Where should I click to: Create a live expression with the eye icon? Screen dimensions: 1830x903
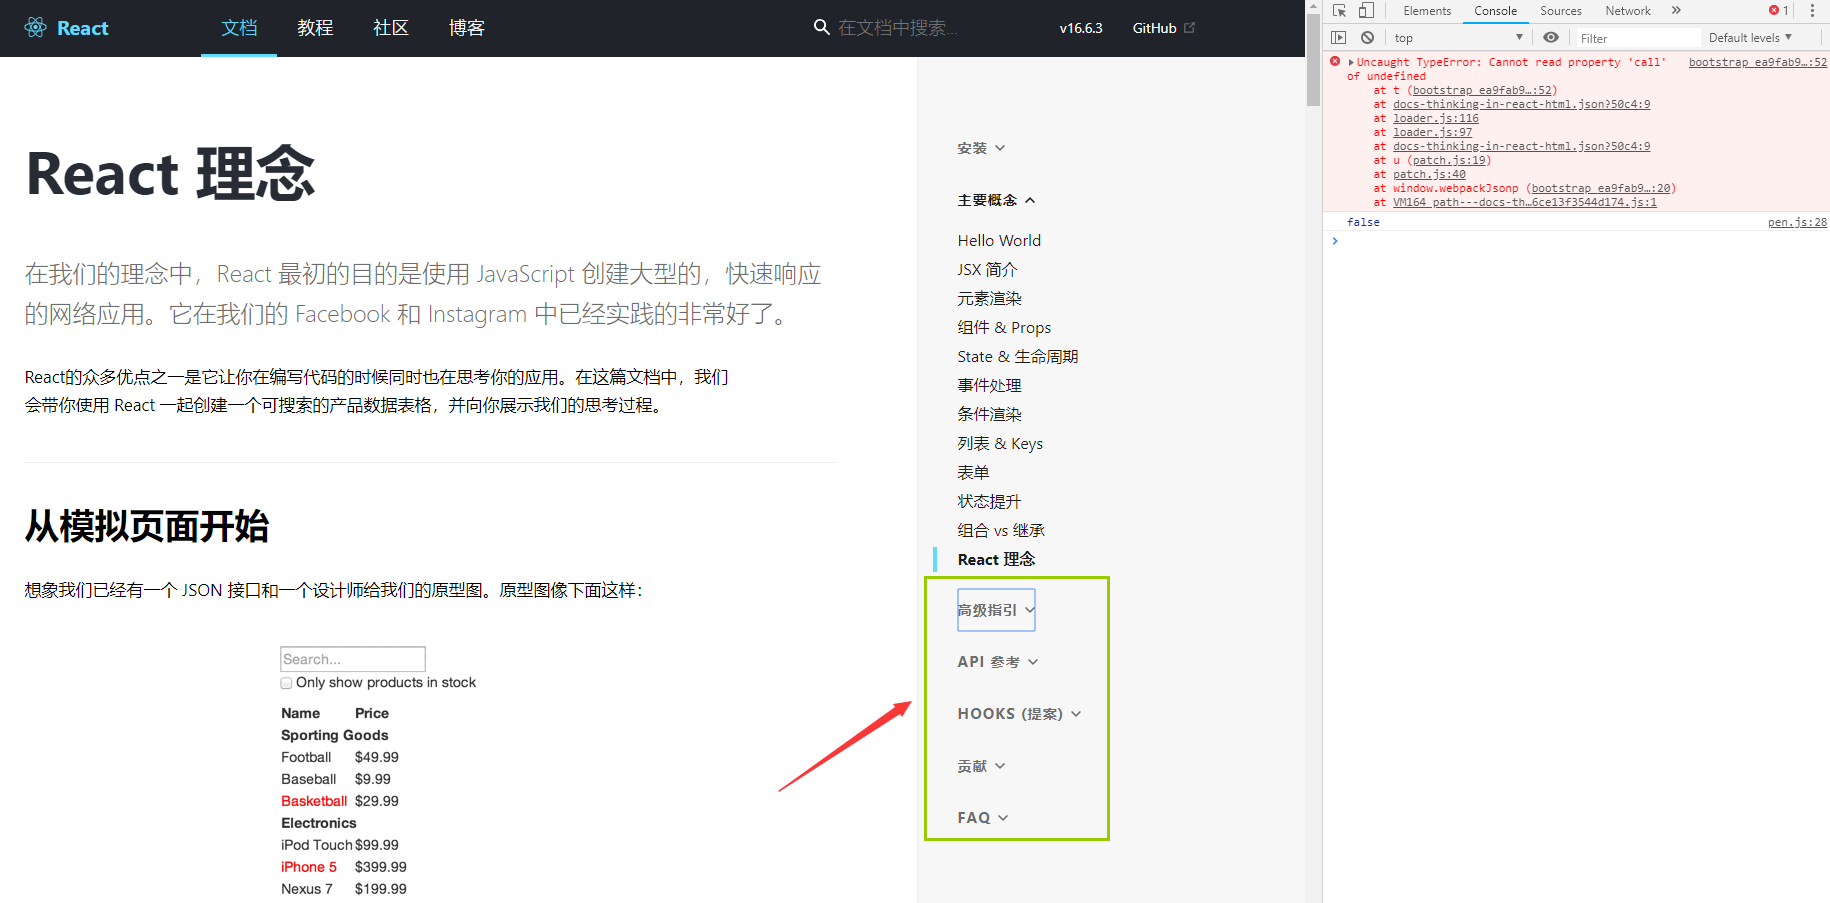[x=1551, y=37]
